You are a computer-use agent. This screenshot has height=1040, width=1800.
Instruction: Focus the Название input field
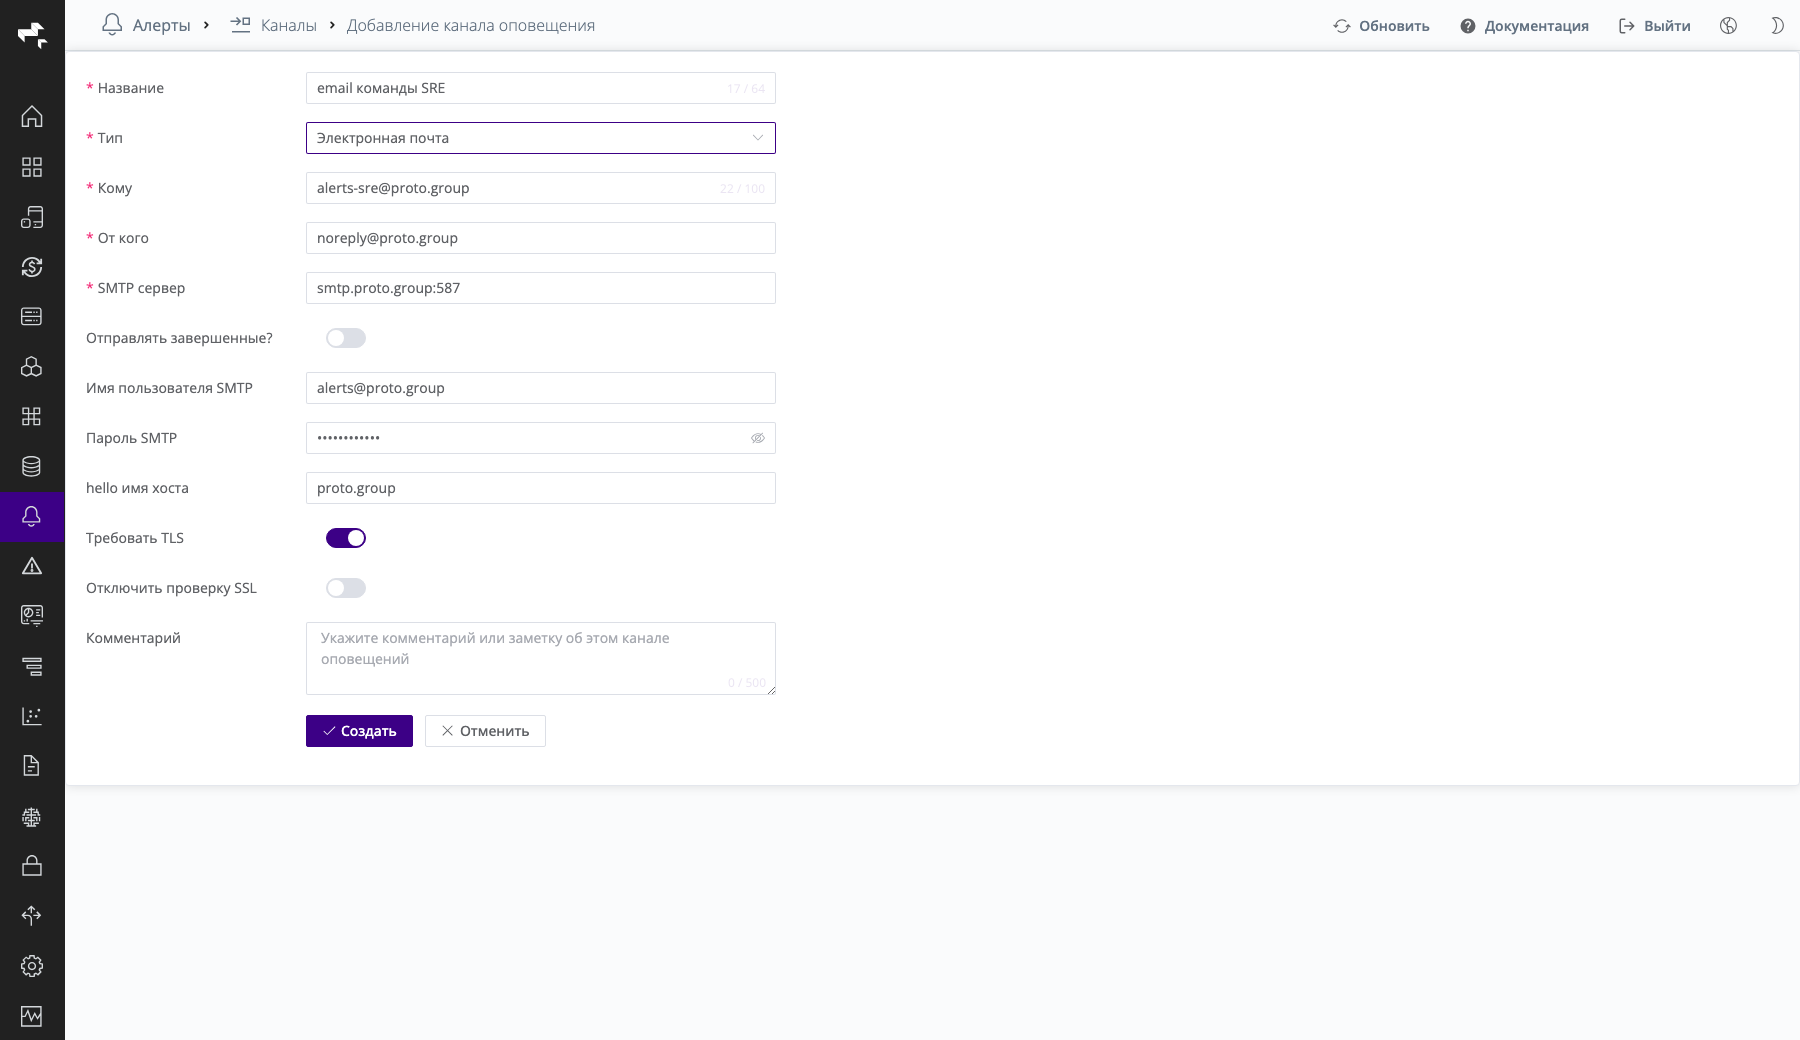(541, 88)
